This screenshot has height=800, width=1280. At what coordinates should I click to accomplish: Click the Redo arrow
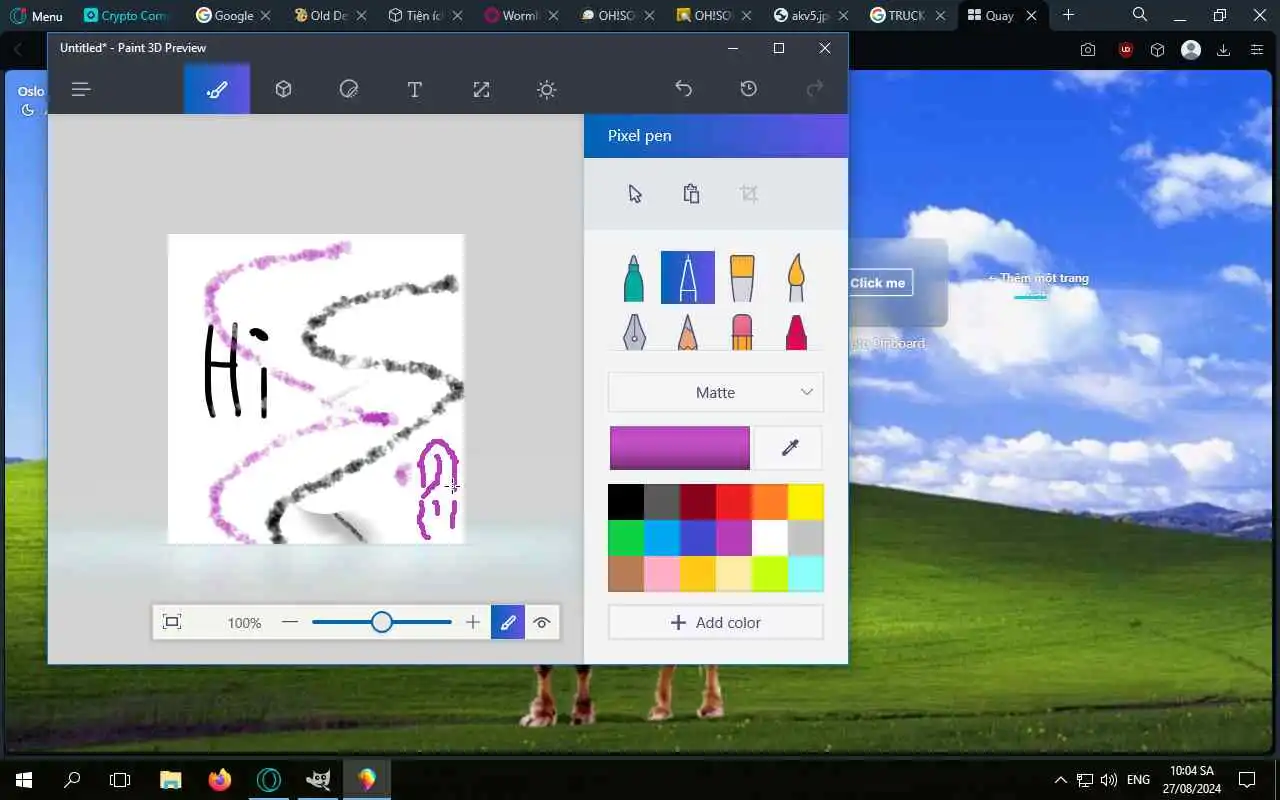815,89
